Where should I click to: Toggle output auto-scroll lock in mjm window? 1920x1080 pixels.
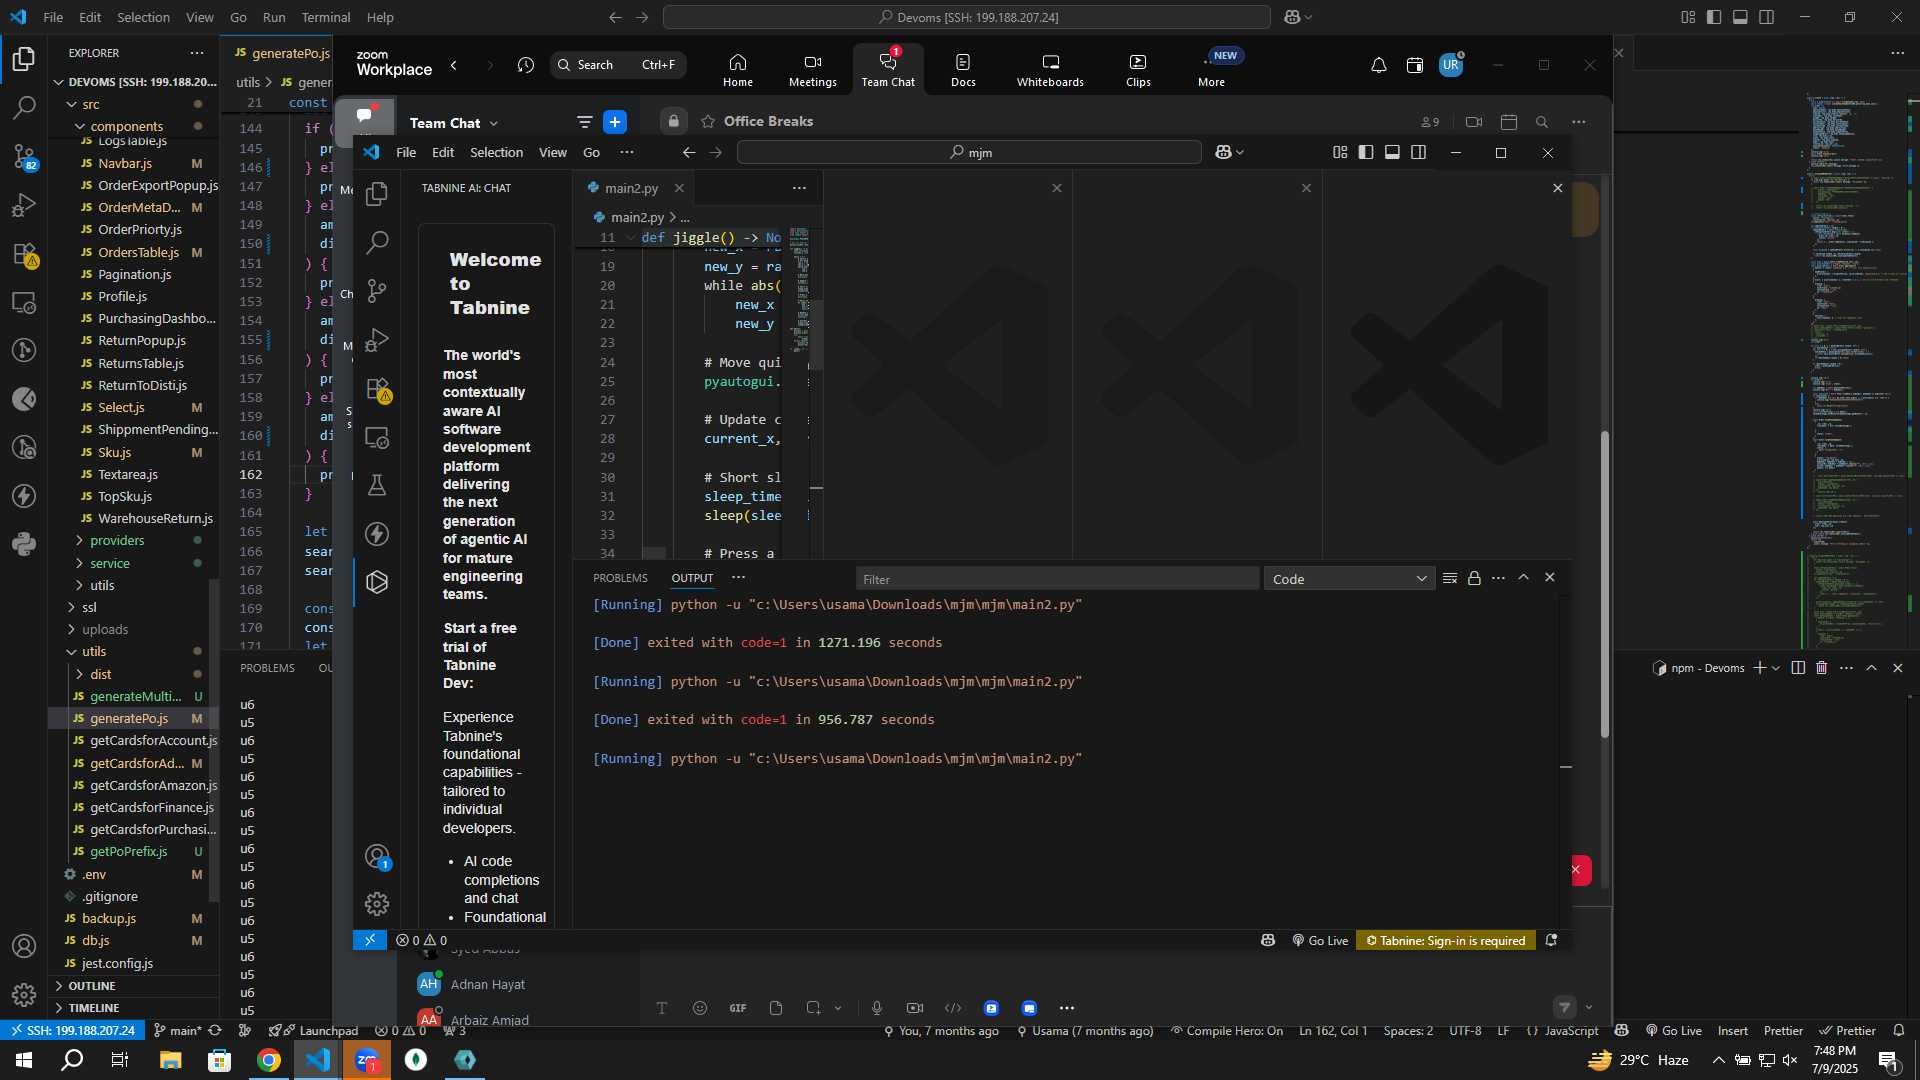click(x=1474, y=578)
